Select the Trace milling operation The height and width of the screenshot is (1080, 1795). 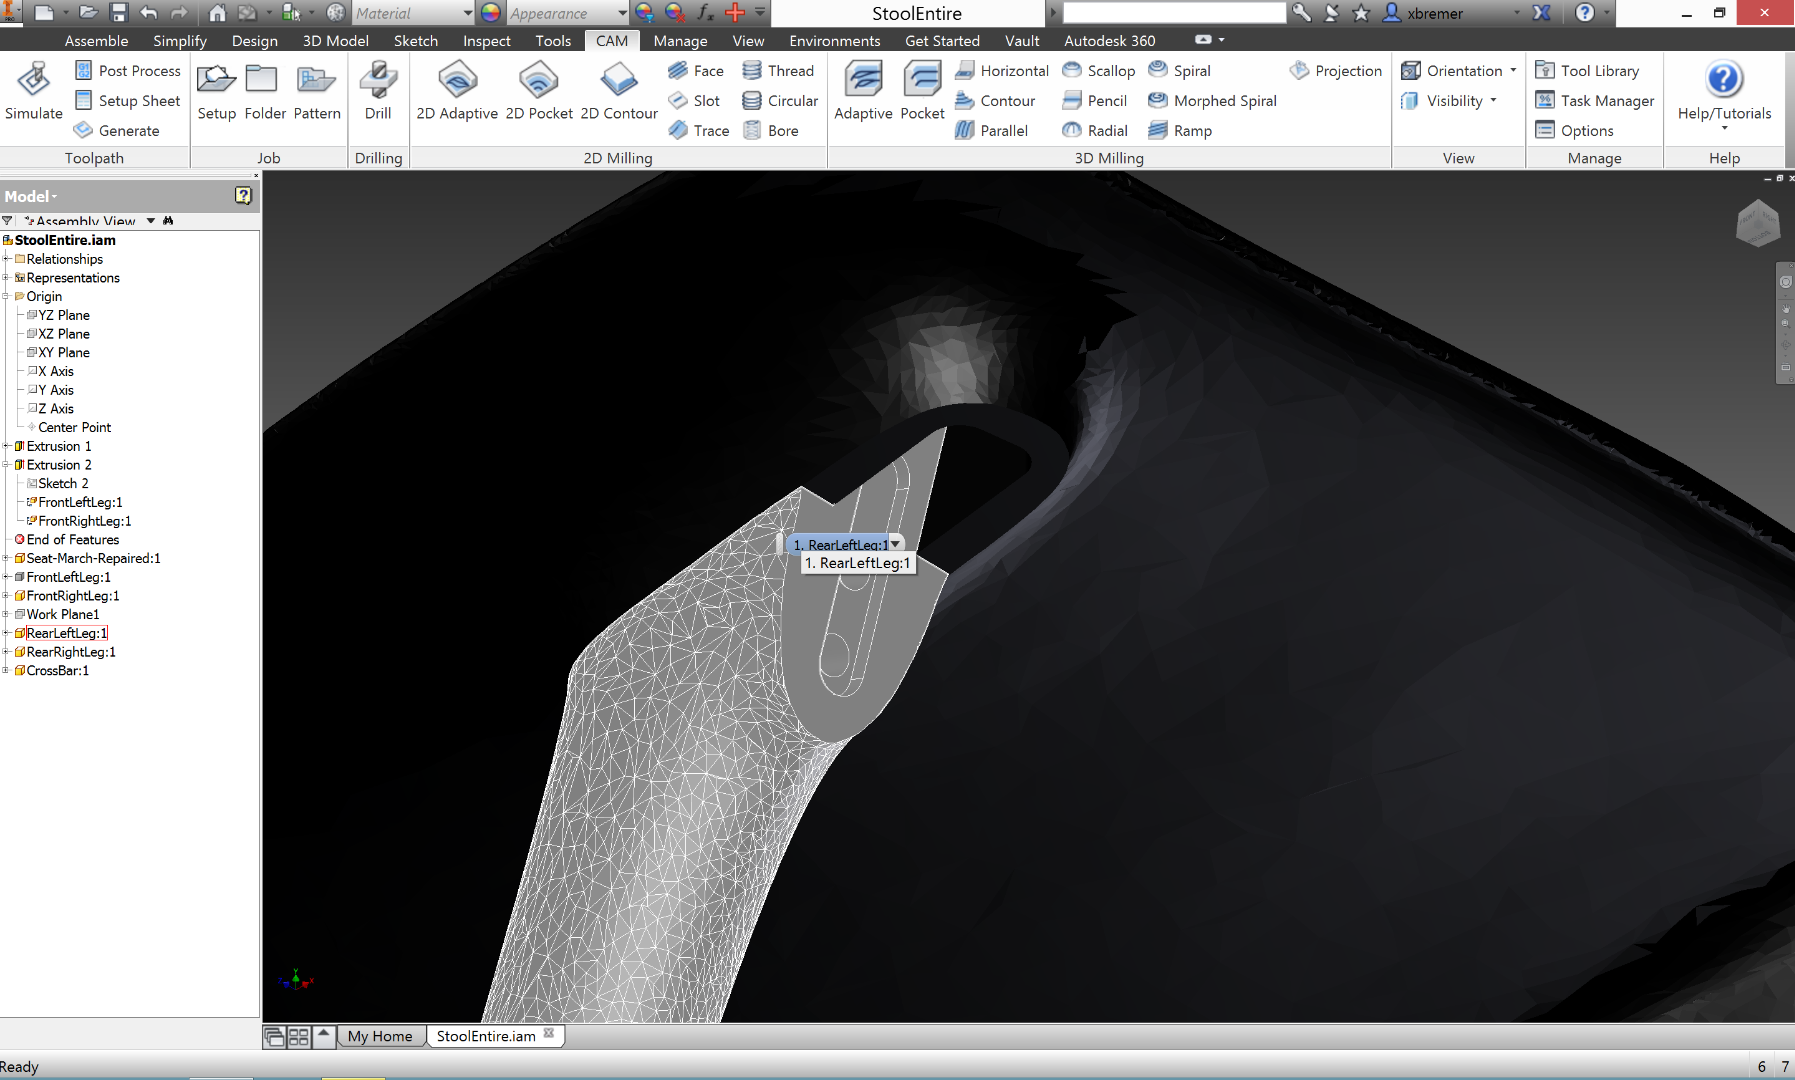(x=699, y=131)
